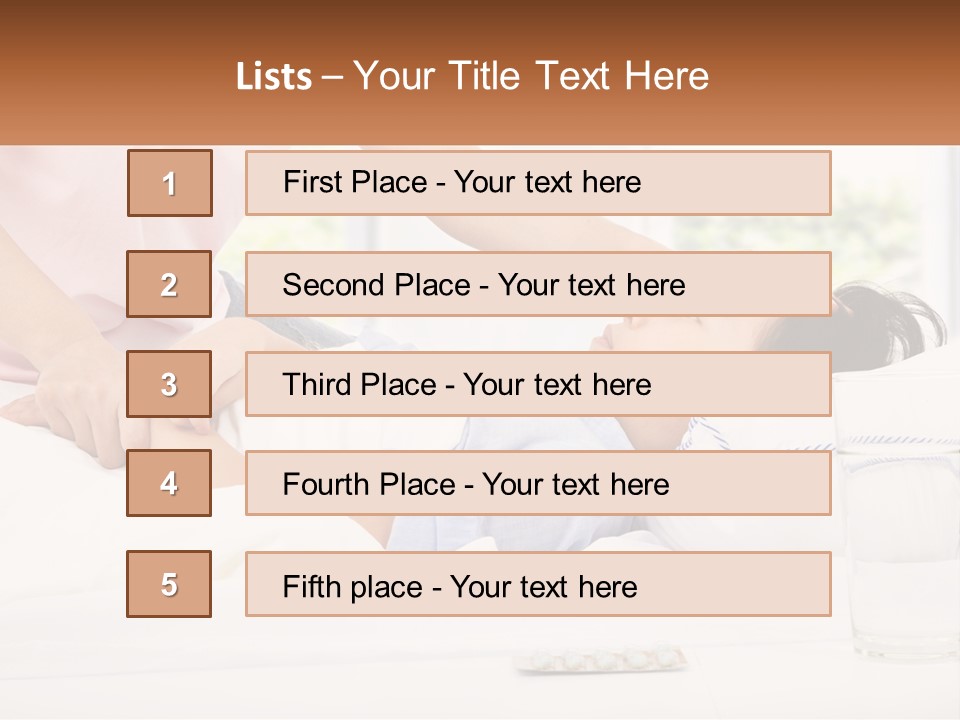Click the bold word "Lists" in title
This screenshot has width=960, height=720.
(274, 76)
